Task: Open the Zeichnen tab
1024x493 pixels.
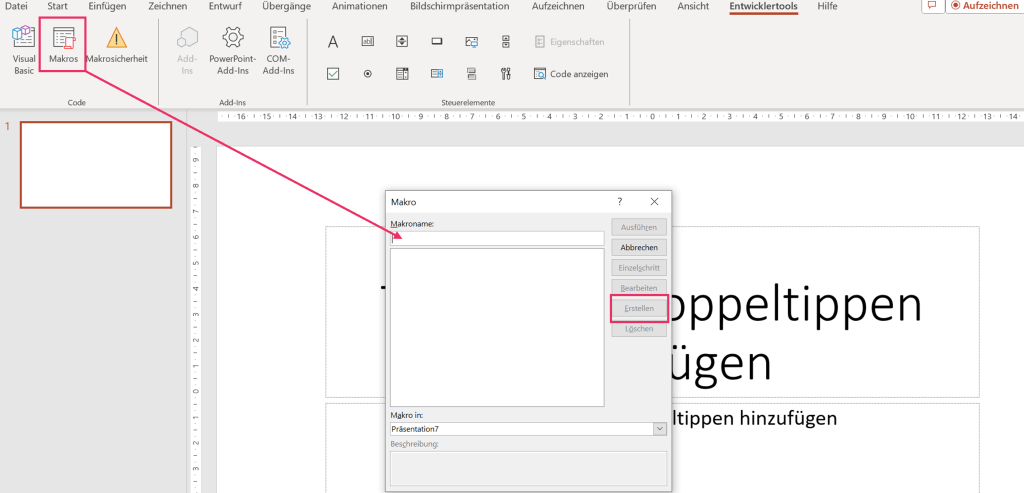Action: coord(167,6)
